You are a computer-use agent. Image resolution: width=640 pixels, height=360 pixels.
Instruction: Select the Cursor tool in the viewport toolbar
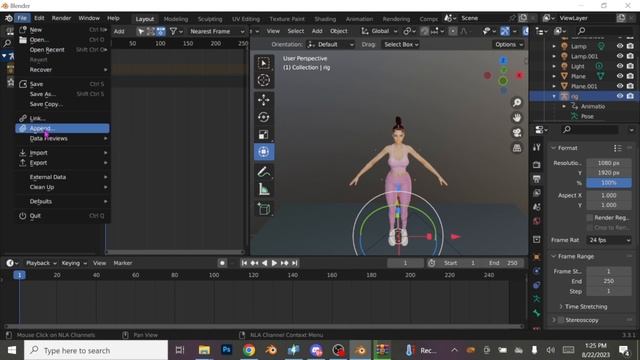pos(264,80)
